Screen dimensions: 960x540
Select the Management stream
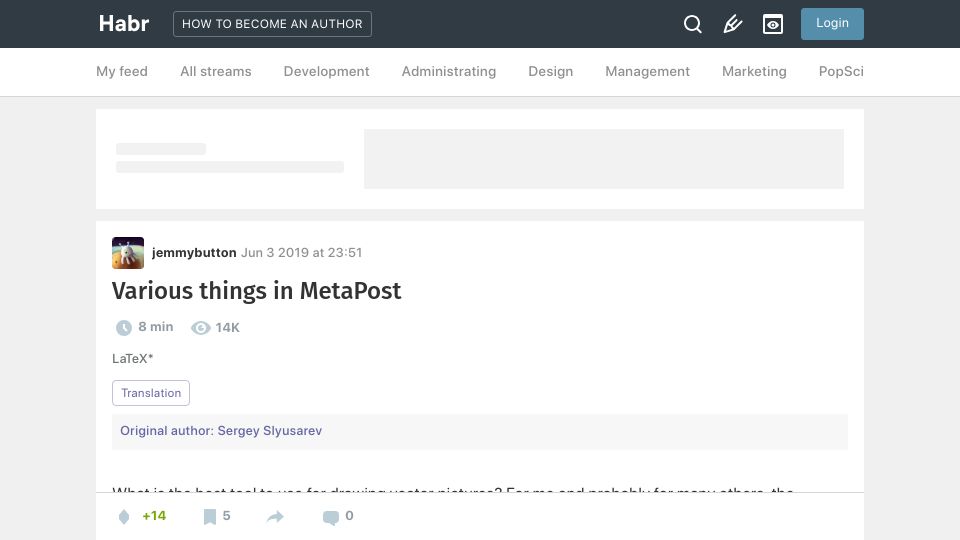pos(647,72)
